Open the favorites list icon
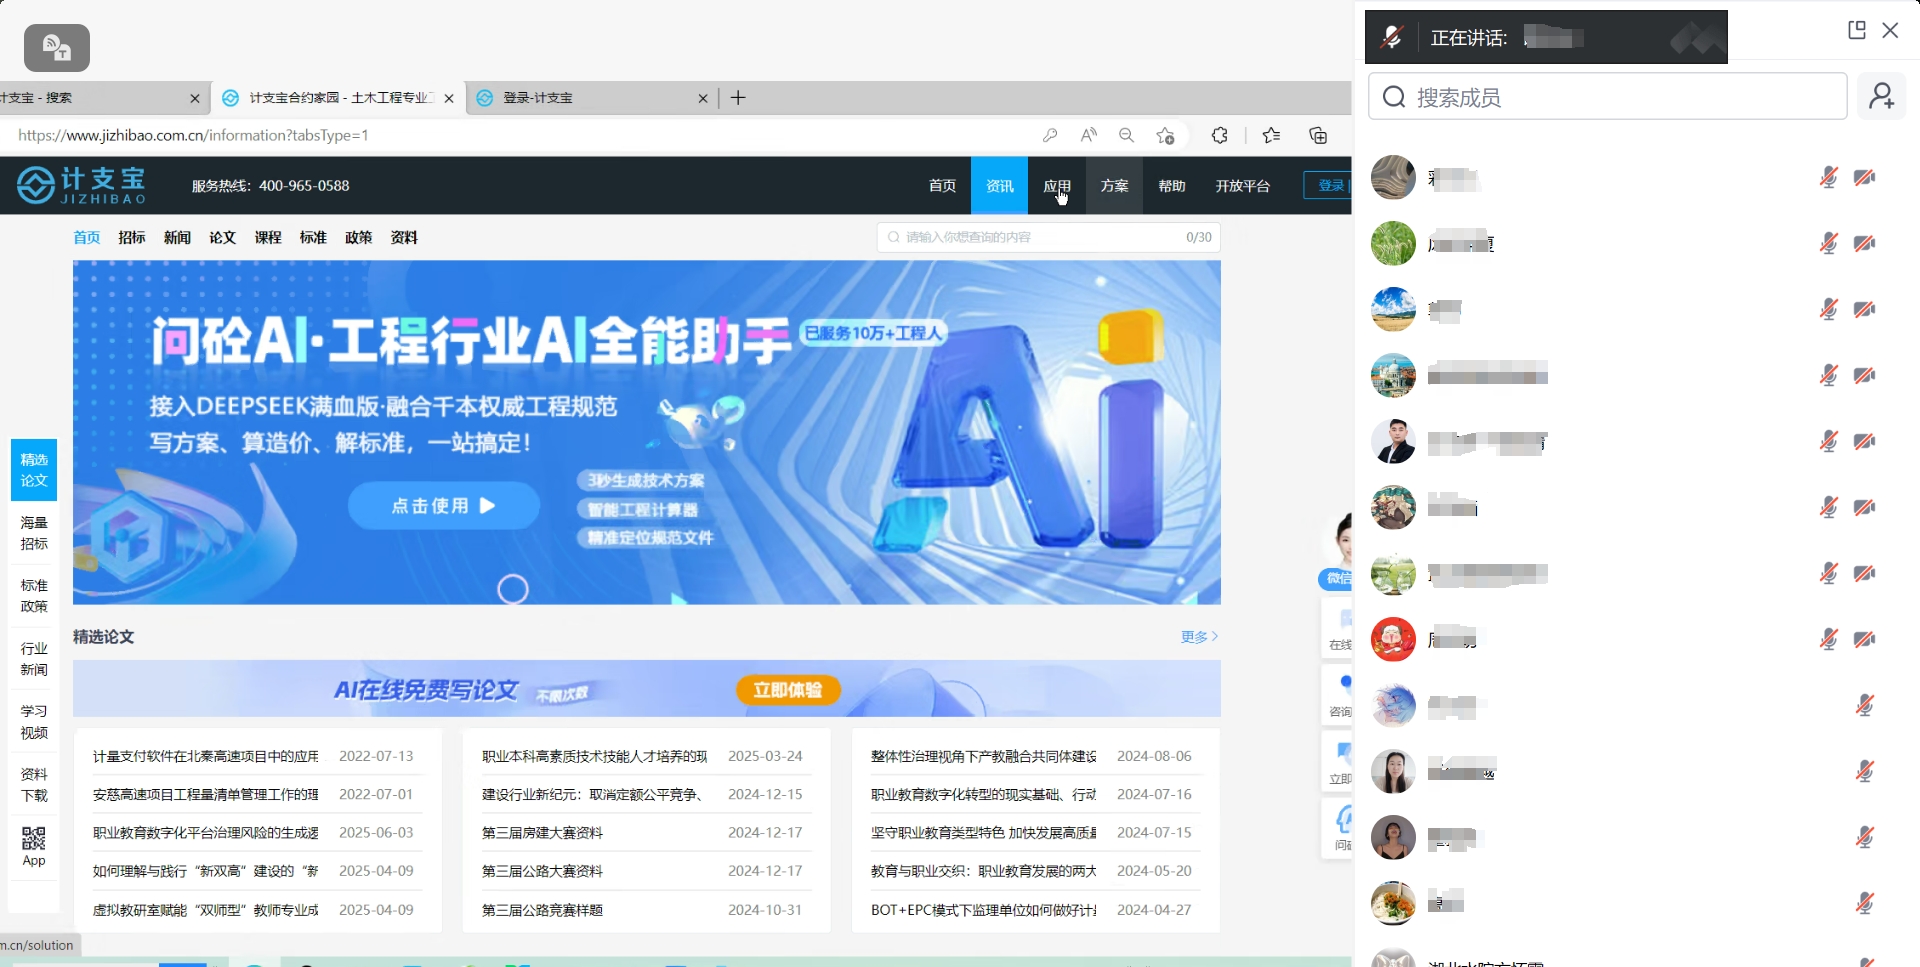 (x=1271, y=135)
